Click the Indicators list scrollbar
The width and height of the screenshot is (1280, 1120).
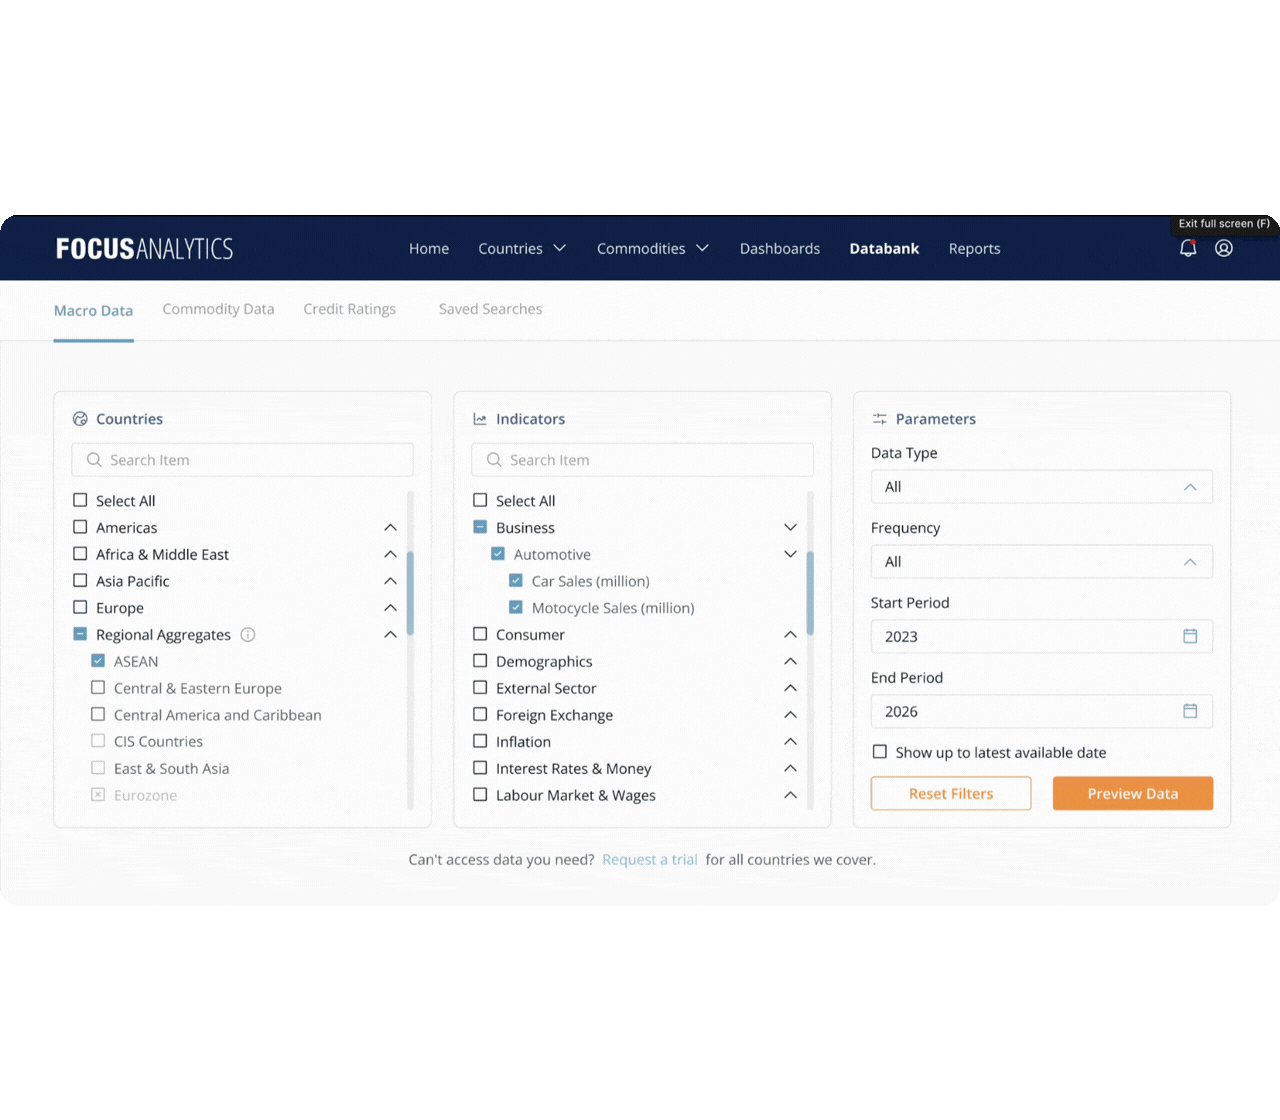pyautogui.click(x=810, y=593)
